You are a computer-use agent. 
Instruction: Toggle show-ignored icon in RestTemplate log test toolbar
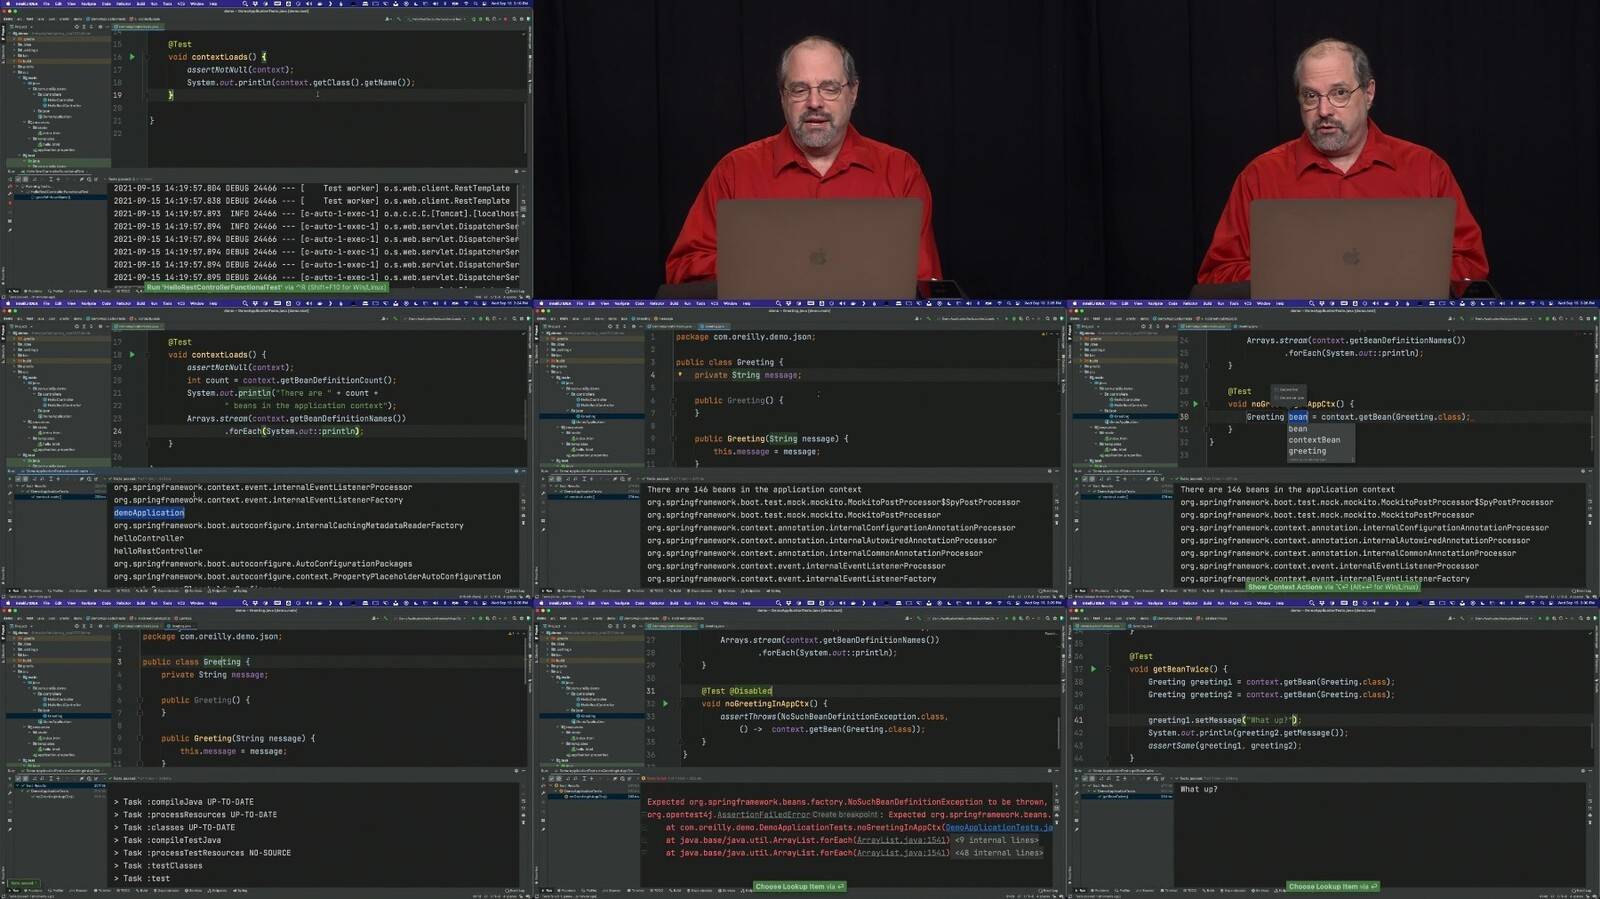click(25, 179)
